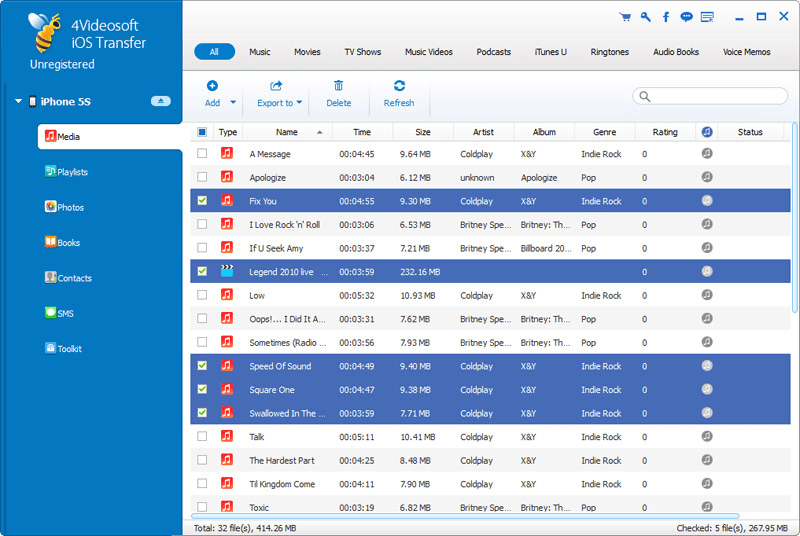The image size is (800, 536).
Task: Click the shopping cart icon in title bar
Action: pyautogui.click(x=625, y=16)
